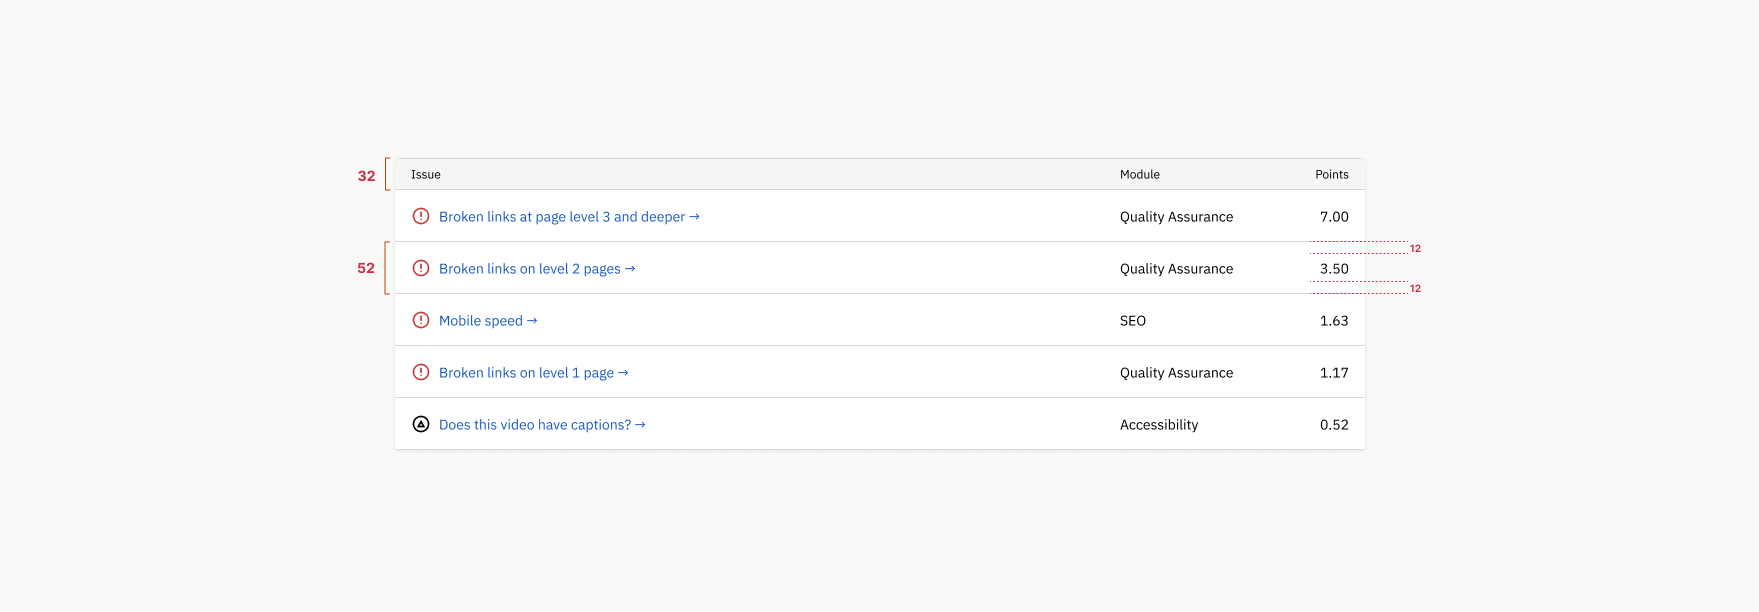
Task: Click the points value "7.00"
Action: pos(1334,217)
